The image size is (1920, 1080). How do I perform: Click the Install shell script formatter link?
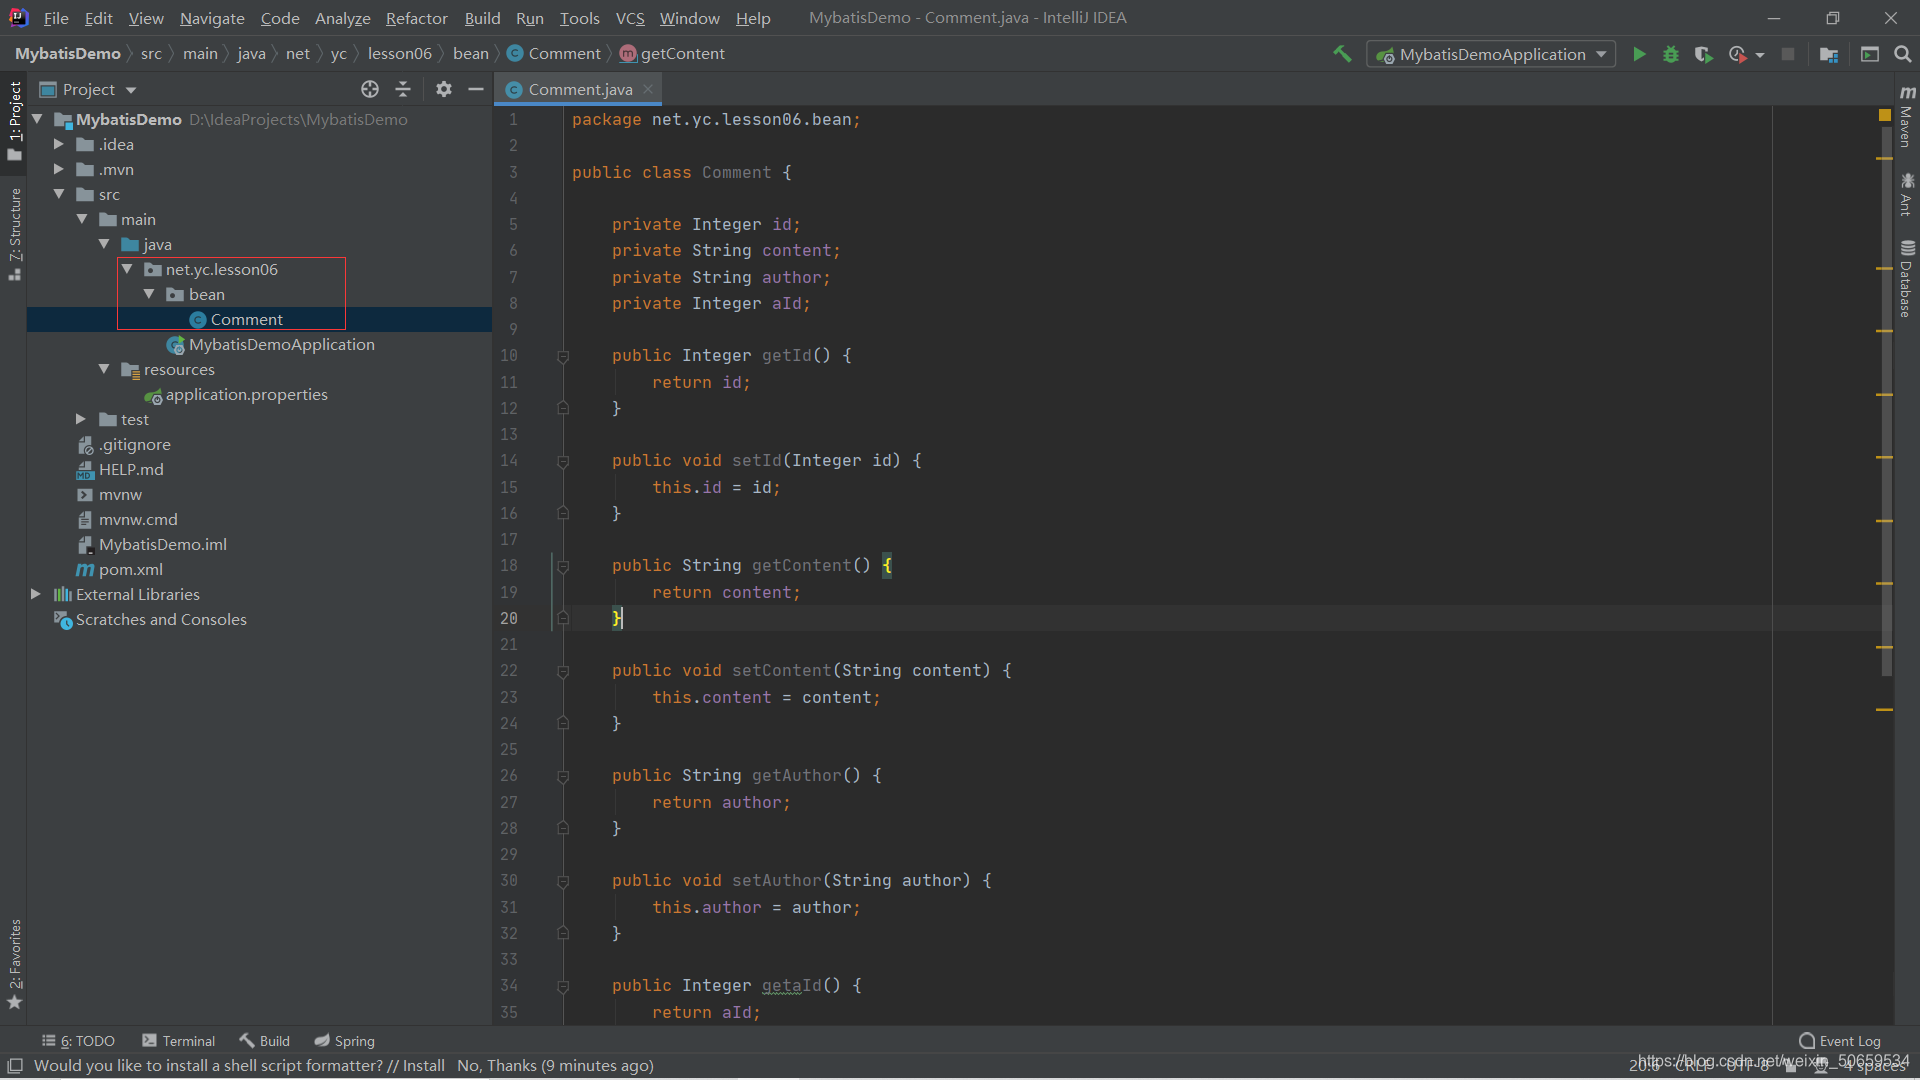(423, 1065)
